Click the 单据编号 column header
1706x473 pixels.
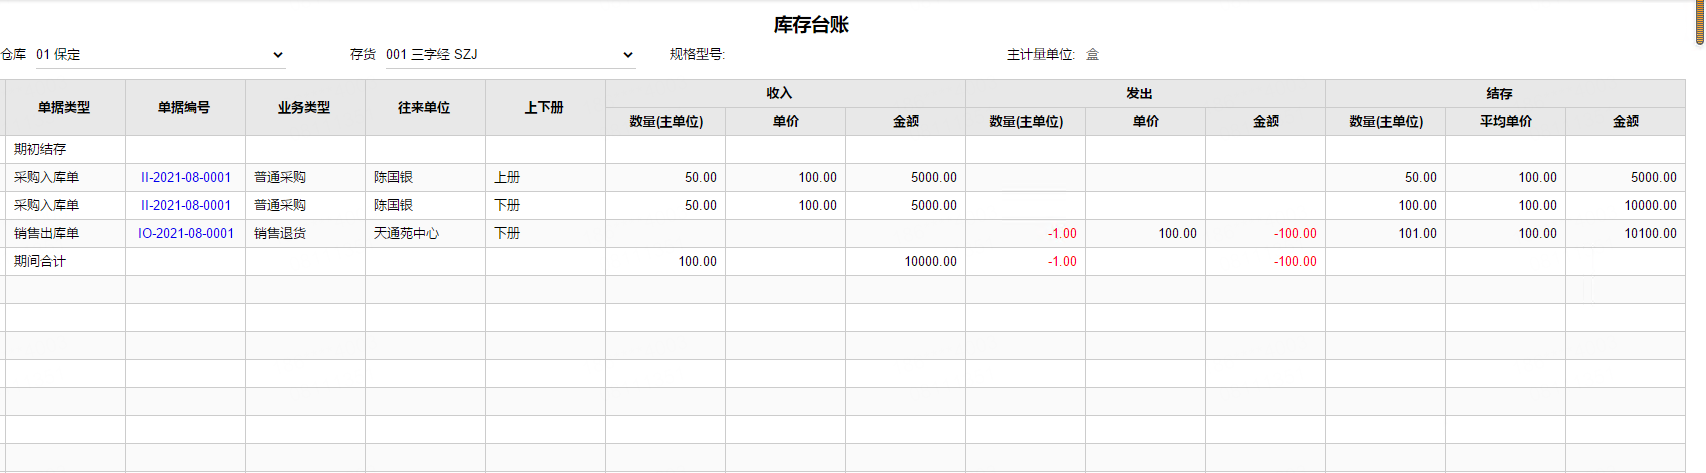tap(185, 107)
